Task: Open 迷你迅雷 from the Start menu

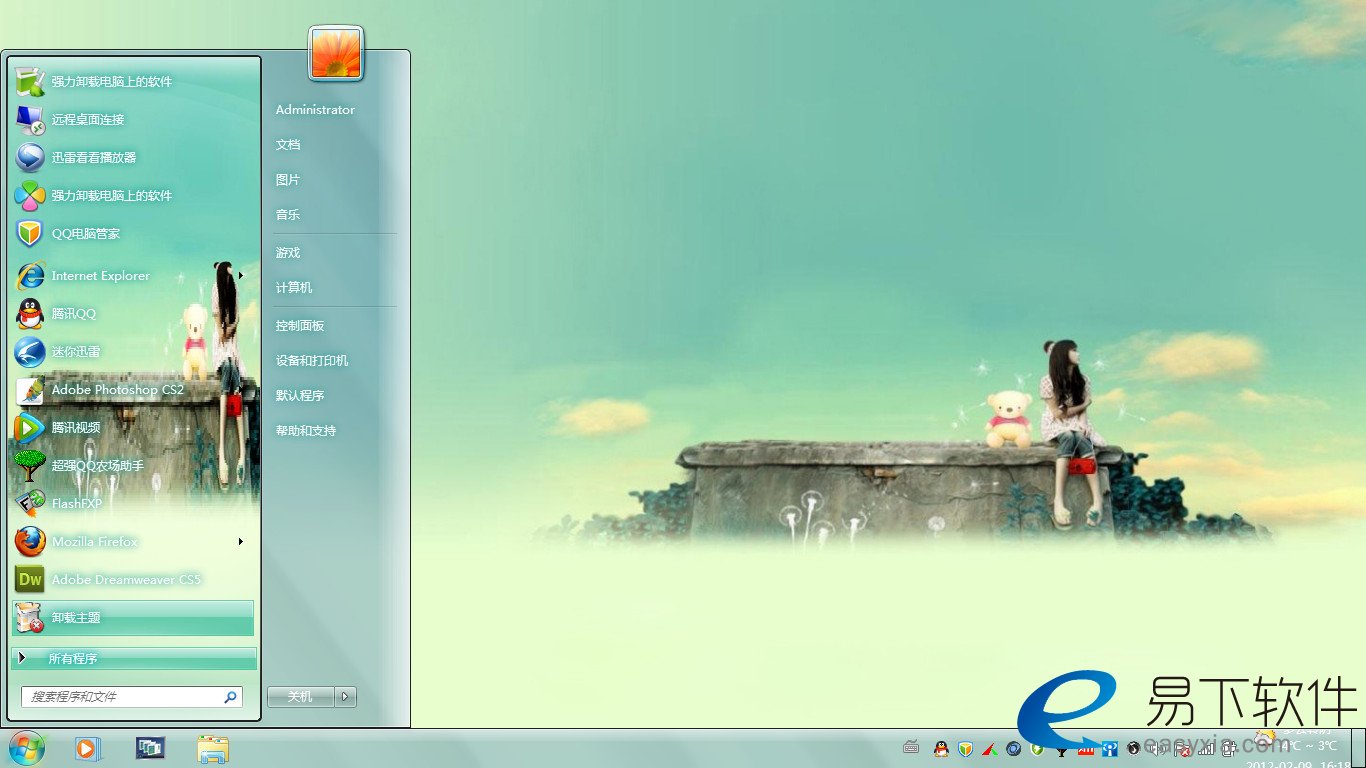Action: (x=75, y=352)
